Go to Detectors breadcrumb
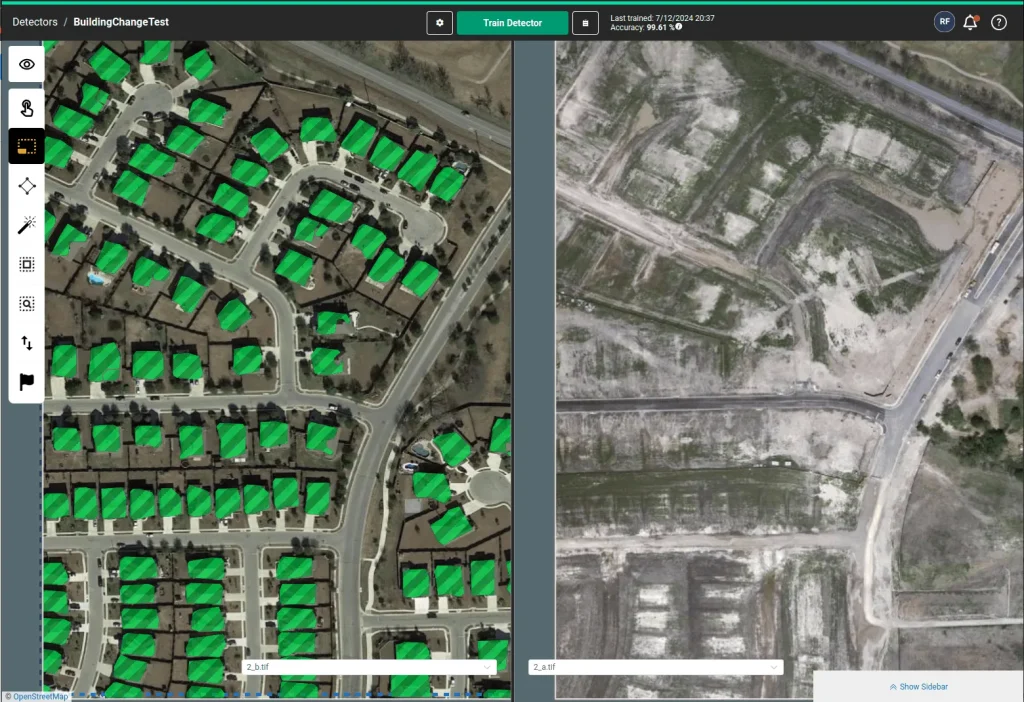This screenshot has width=1024, height=702. (x=35, y=22)
